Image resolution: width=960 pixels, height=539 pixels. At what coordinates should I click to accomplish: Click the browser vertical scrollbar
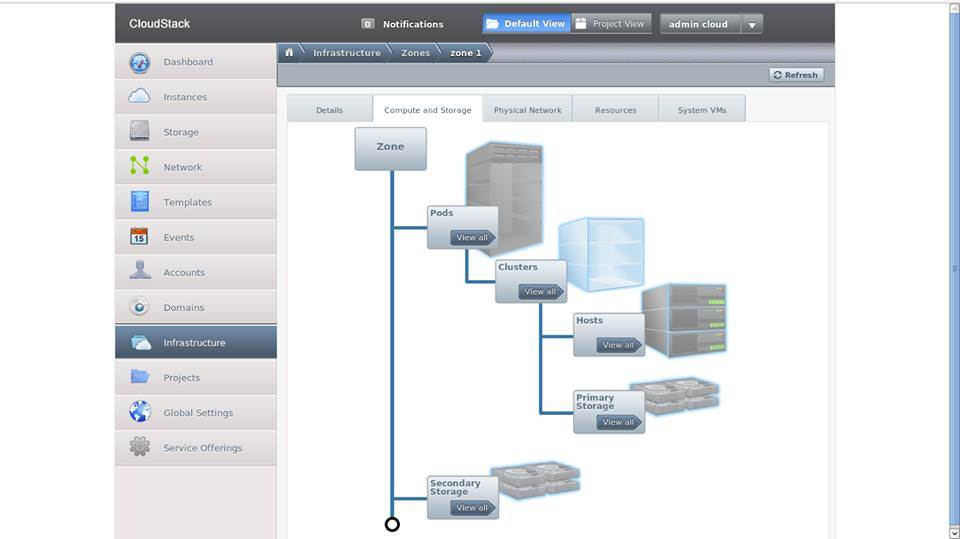[x=953, y=268]
